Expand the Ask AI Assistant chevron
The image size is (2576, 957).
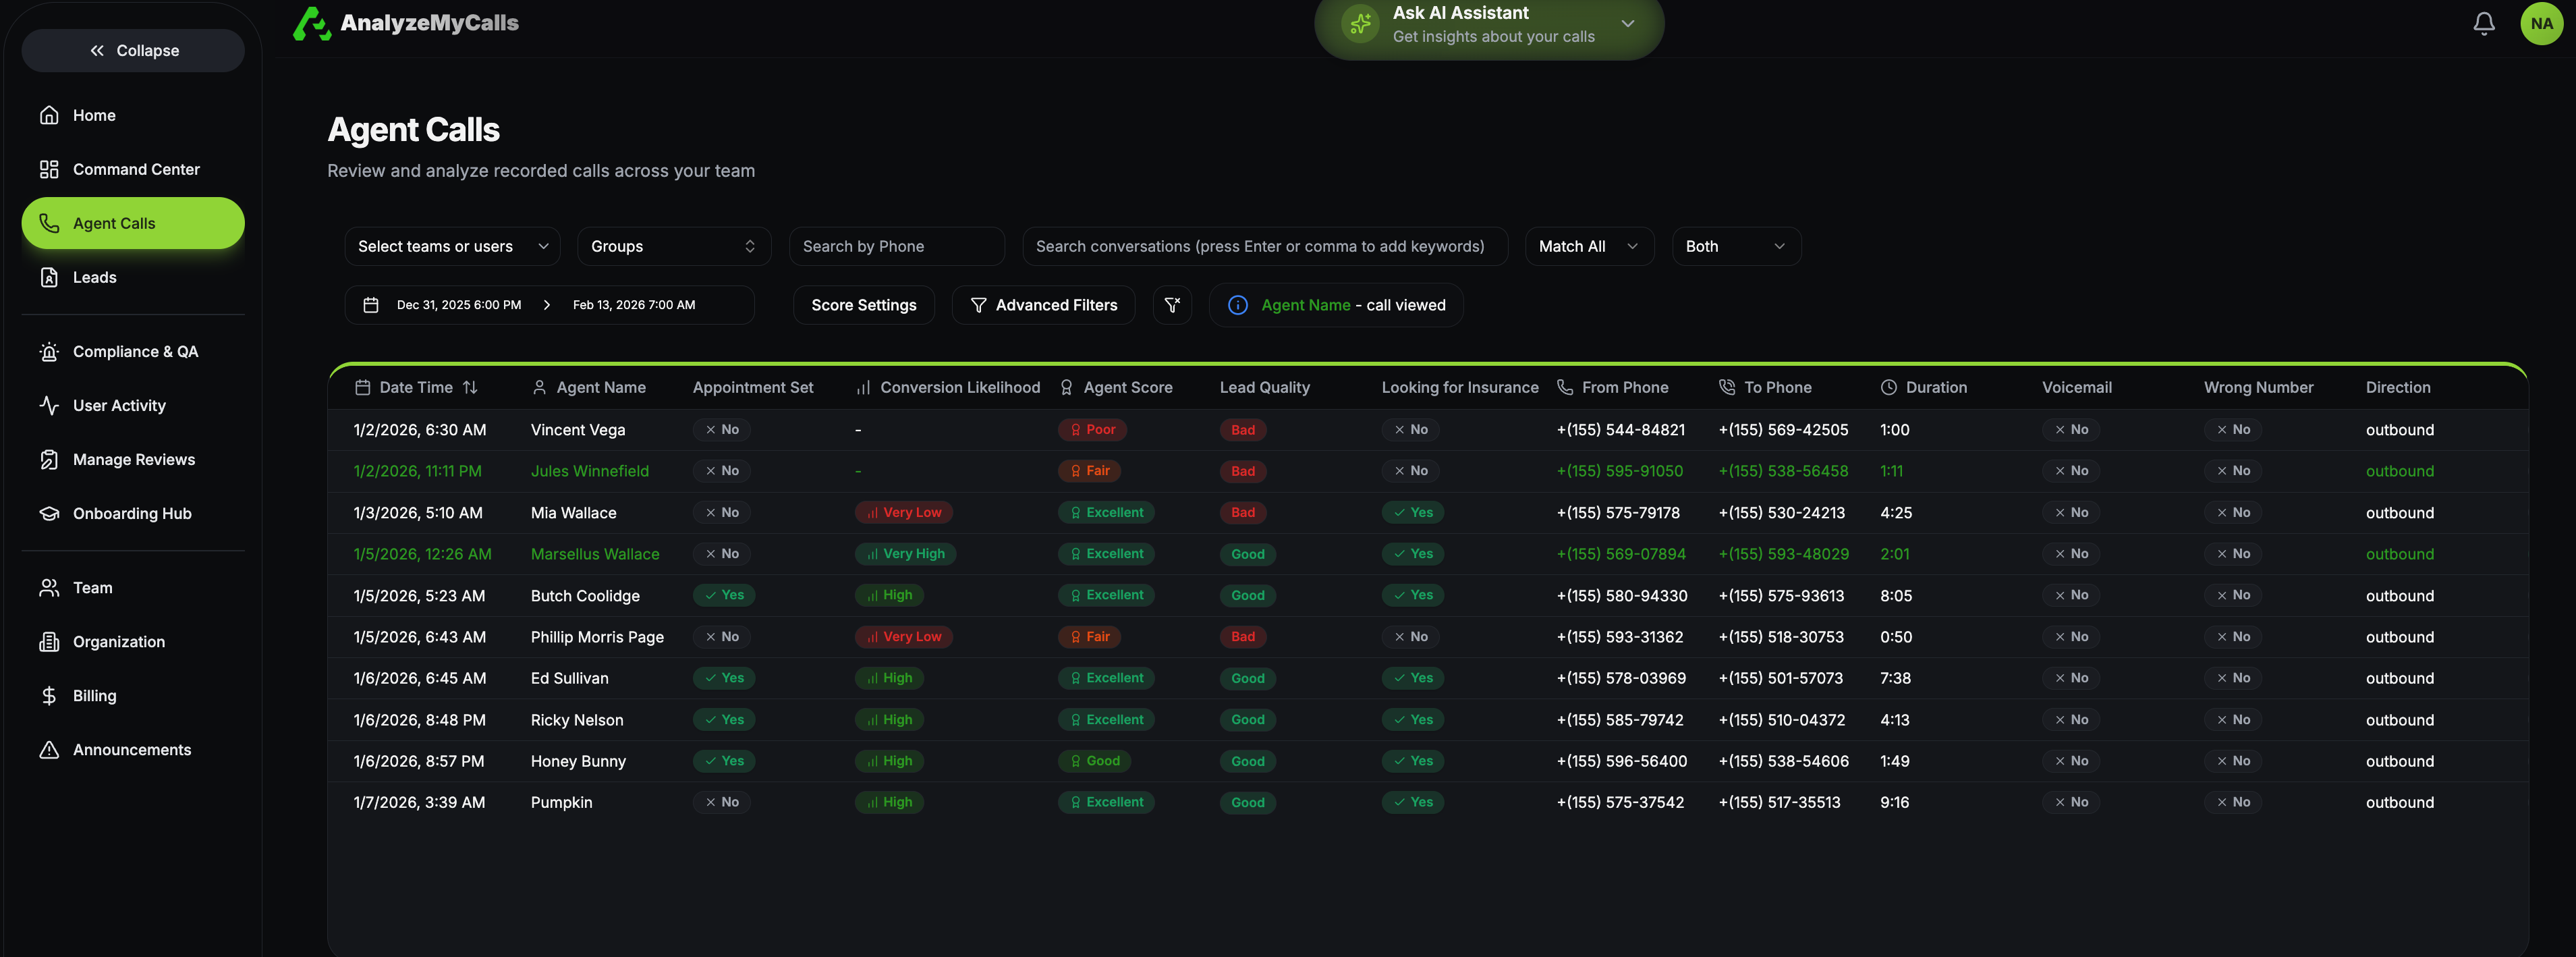pos(1627,24)
